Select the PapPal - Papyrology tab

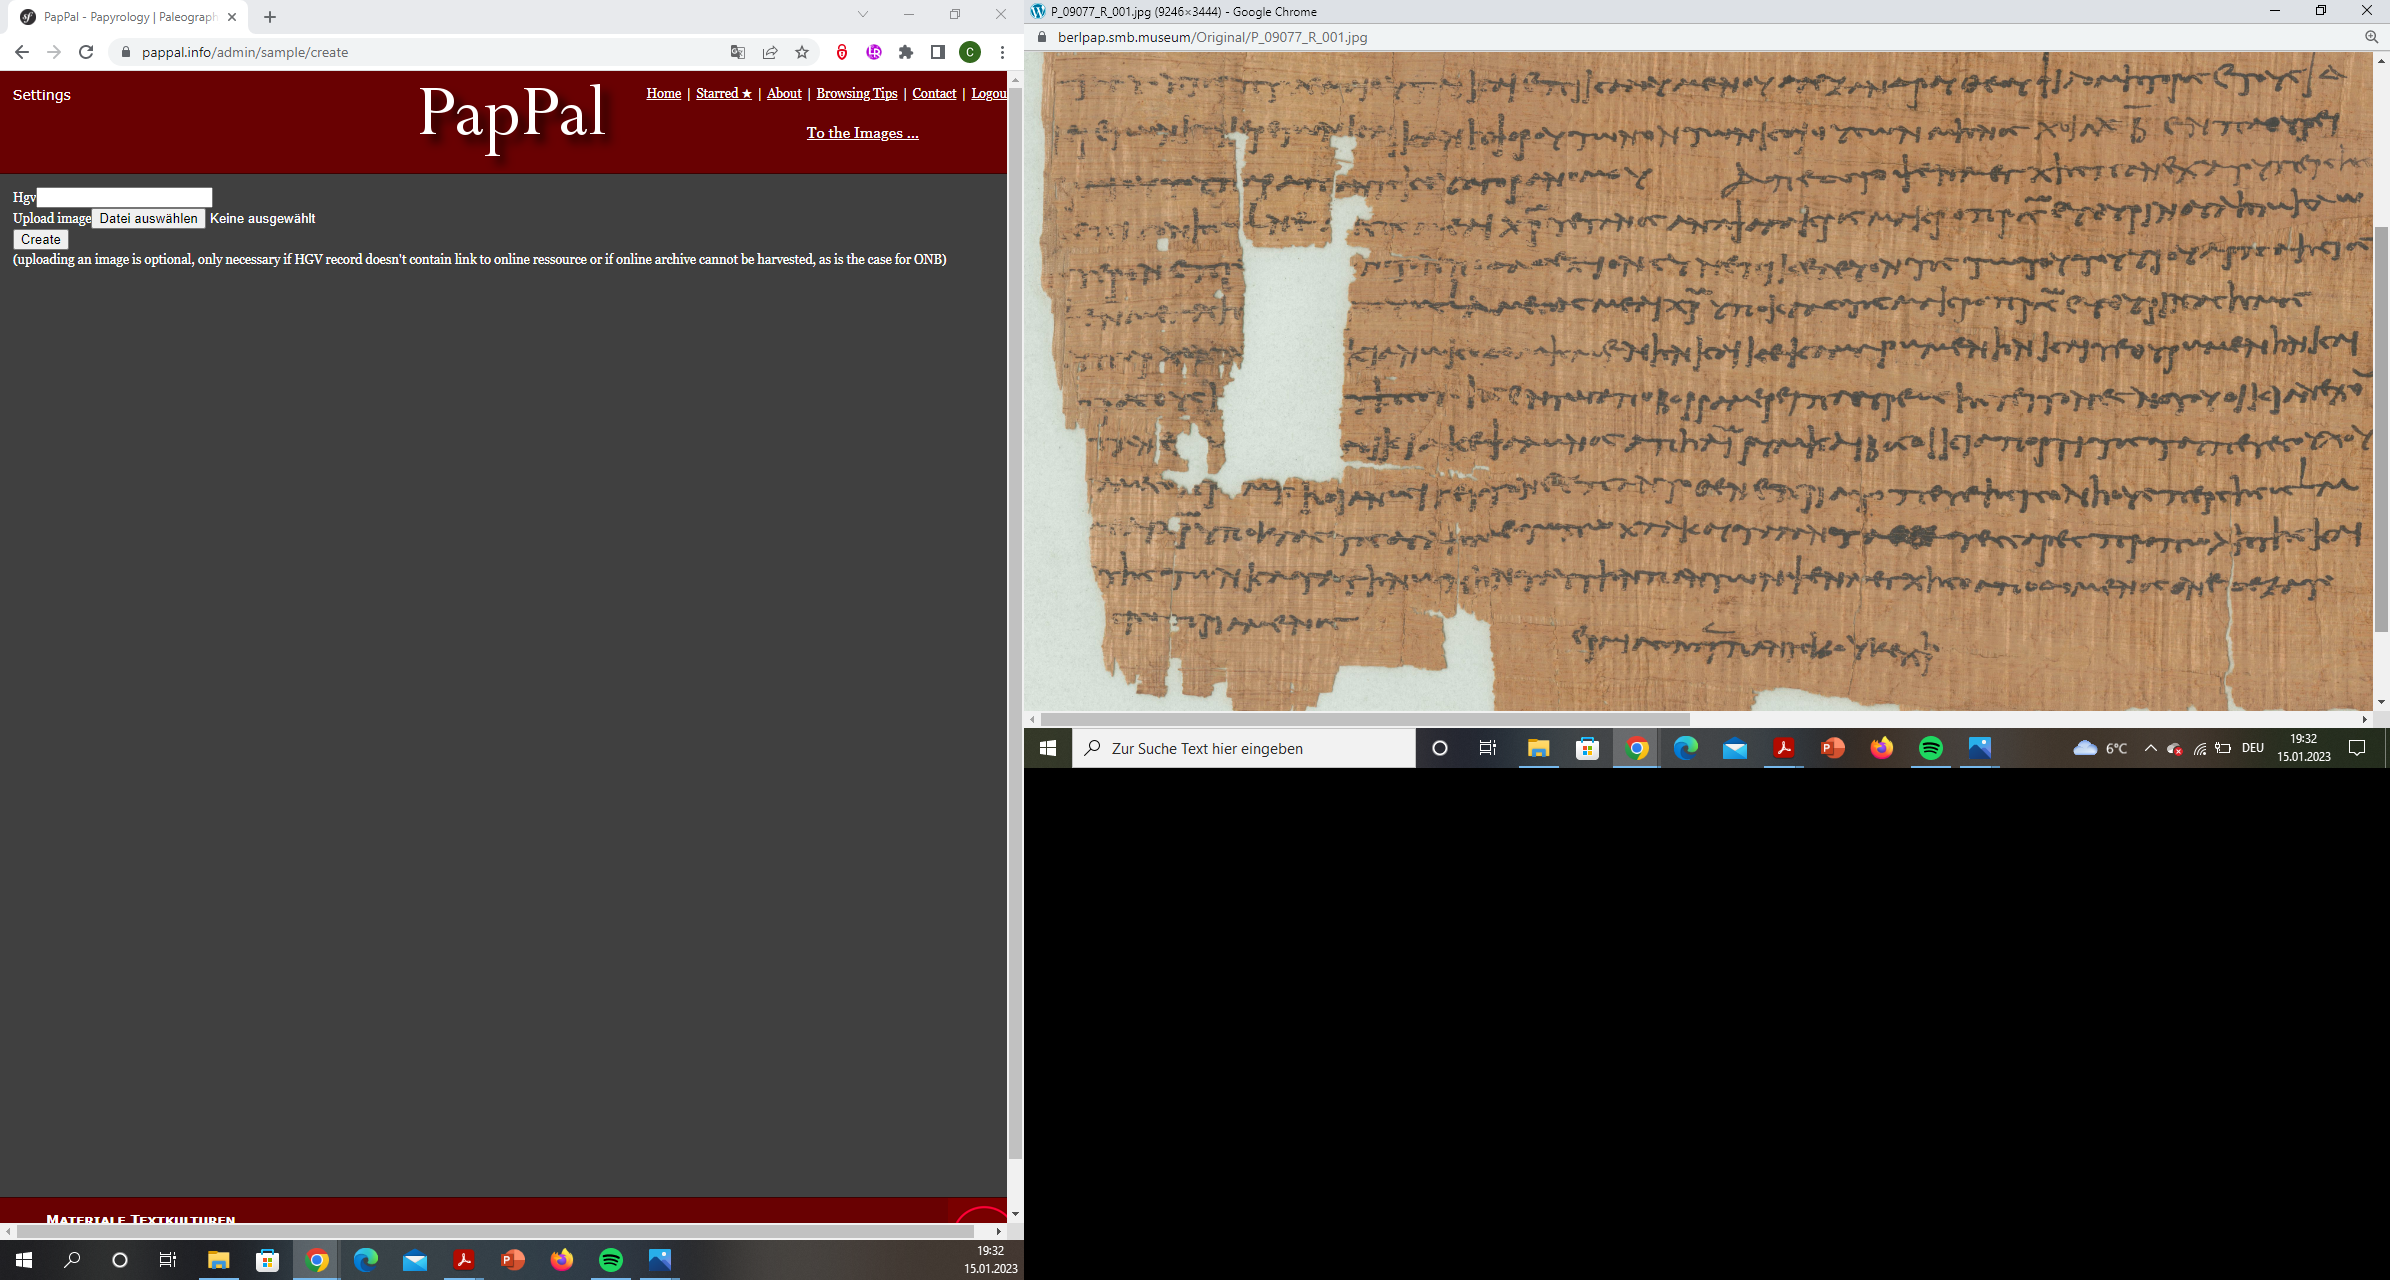tap(128, 17)
